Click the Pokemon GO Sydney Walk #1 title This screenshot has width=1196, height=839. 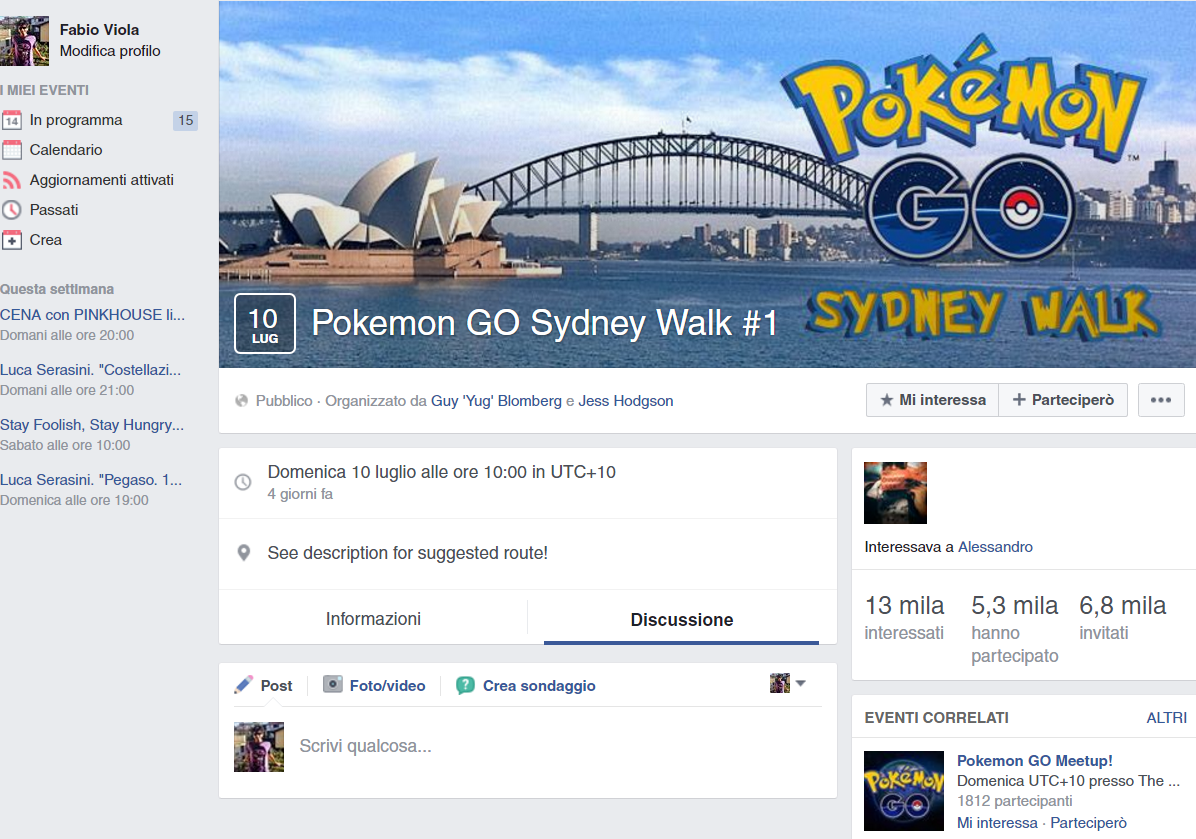(x=545, y=323)
